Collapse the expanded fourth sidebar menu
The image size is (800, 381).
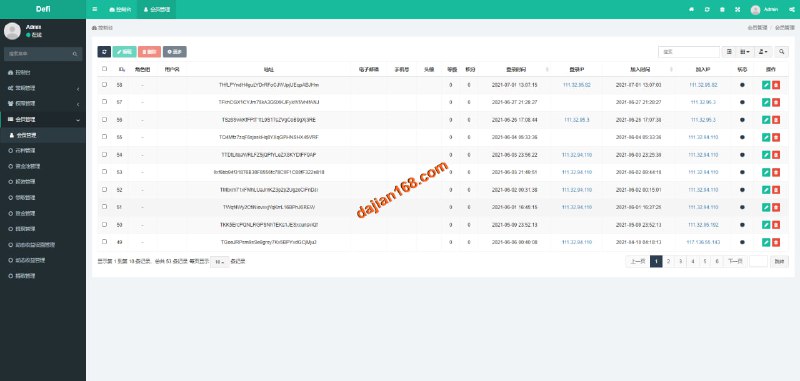pyautogui.click(x=43, y=119)
